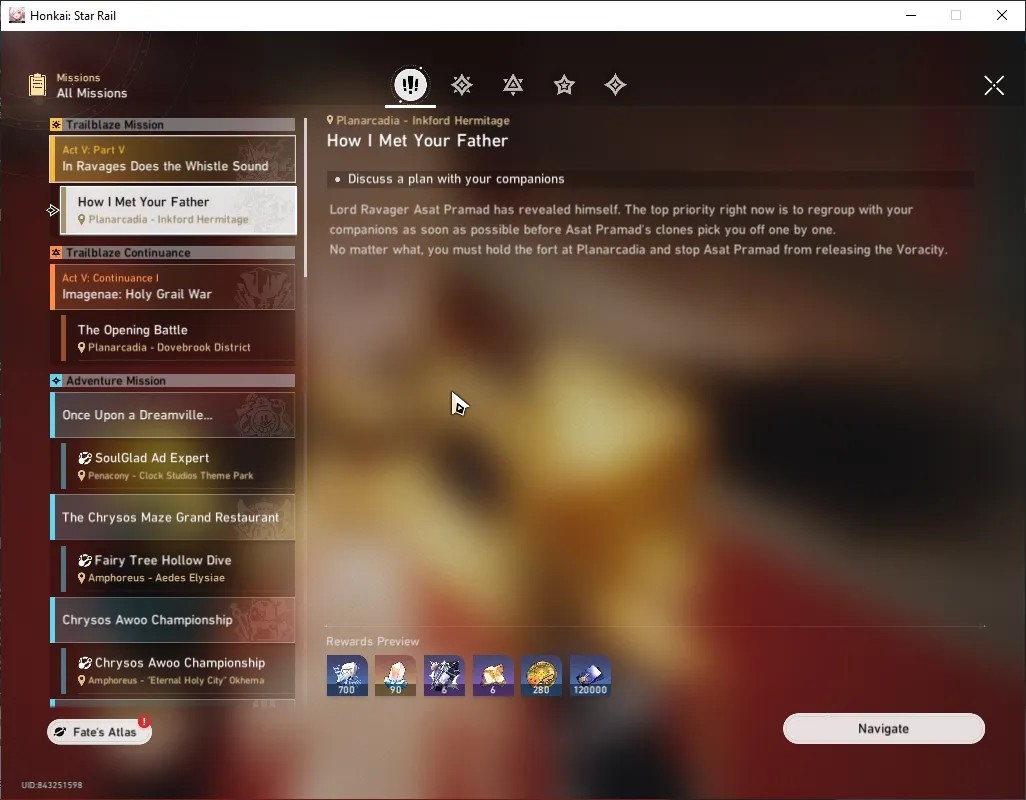This screenshot has width=1026, height=800.
Task: View the first reward item with quantity 6
Action: tap(444, 675)
